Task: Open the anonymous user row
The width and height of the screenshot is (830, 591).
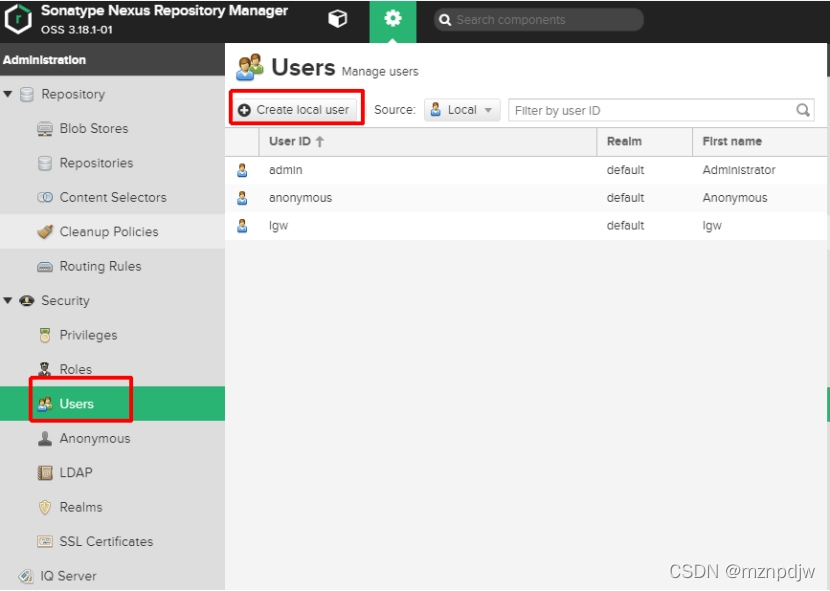Action: [526, 198]
